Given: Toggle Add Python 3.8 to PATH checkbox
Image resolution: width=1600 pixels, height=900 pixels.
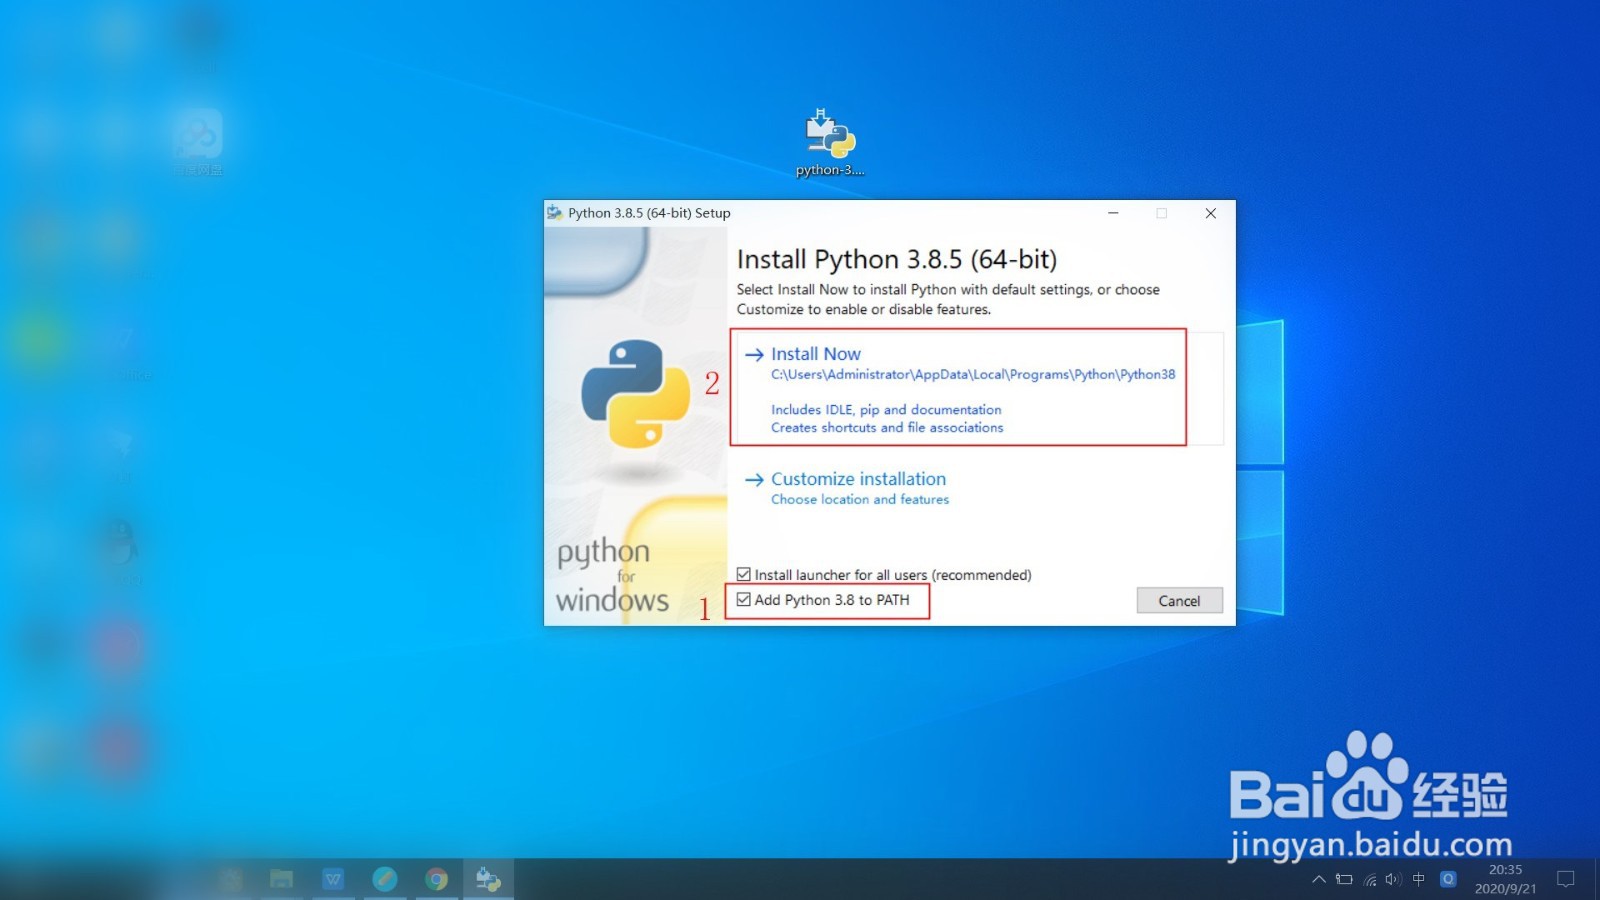Looking at the screenshot, I should point(744,600).
